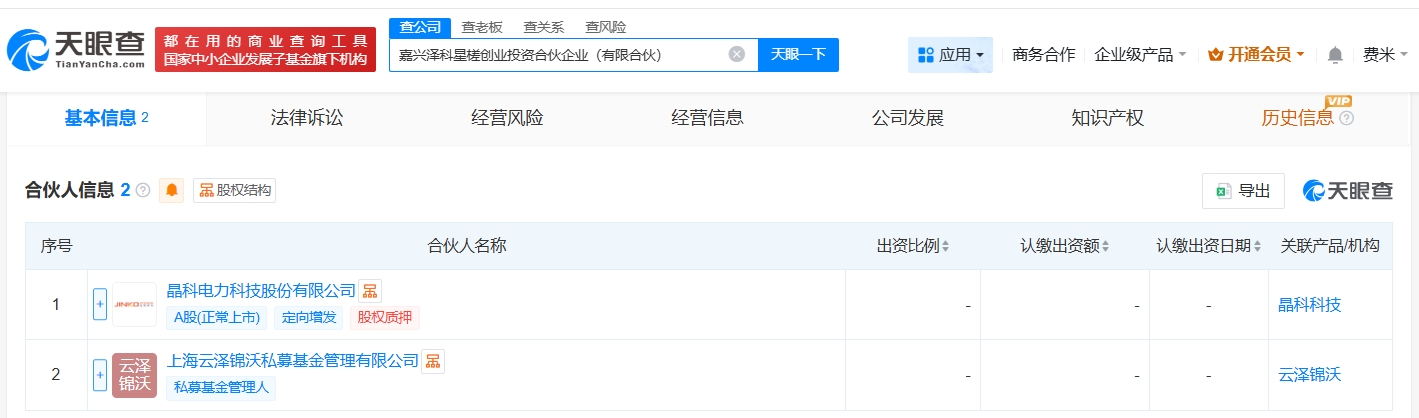Click the notification bell icon in header

[1335, 55]
